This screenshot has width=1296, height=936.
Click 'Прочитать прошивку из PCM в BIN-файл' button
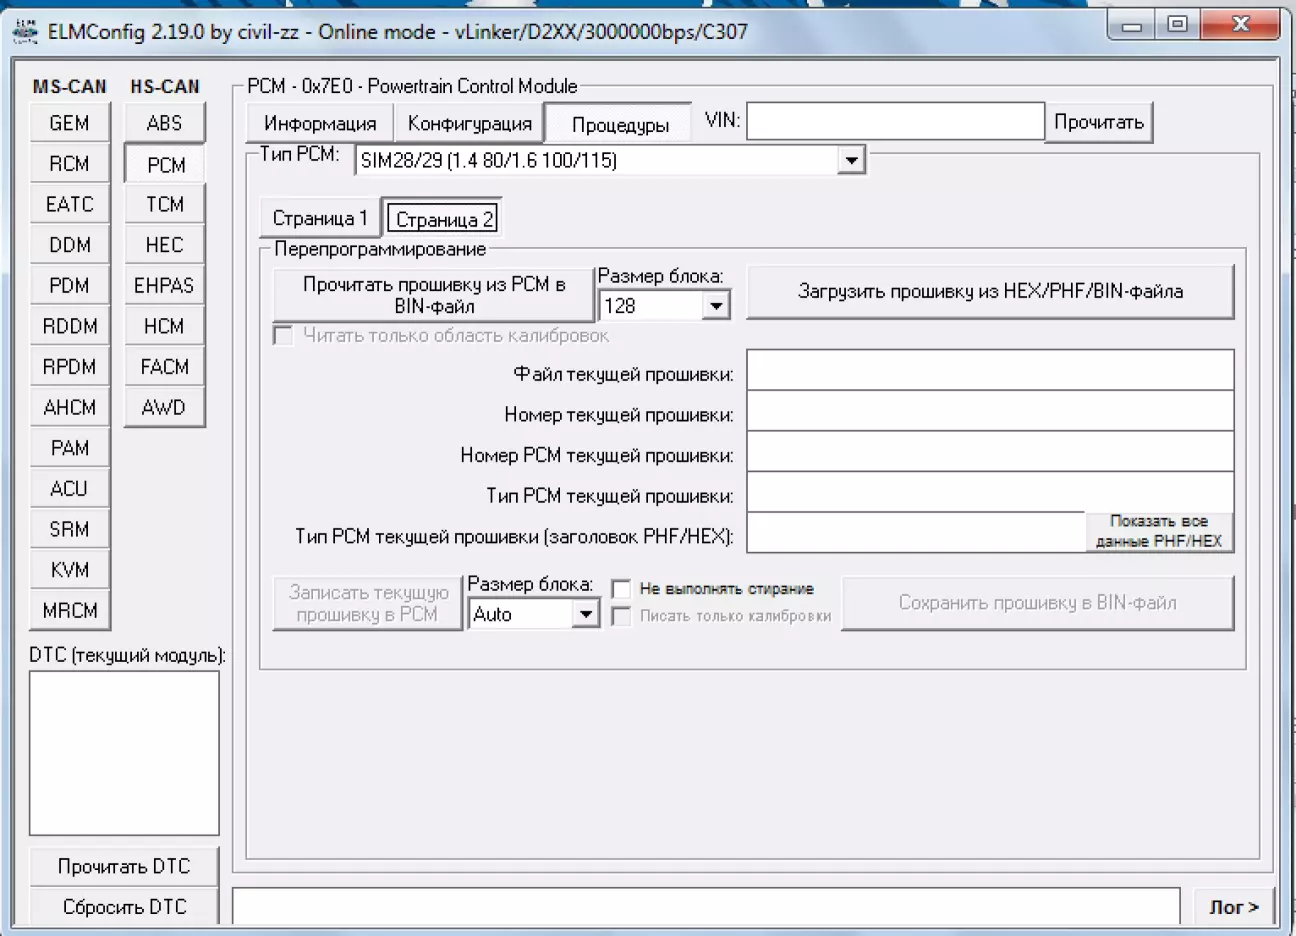click(433, 295)
